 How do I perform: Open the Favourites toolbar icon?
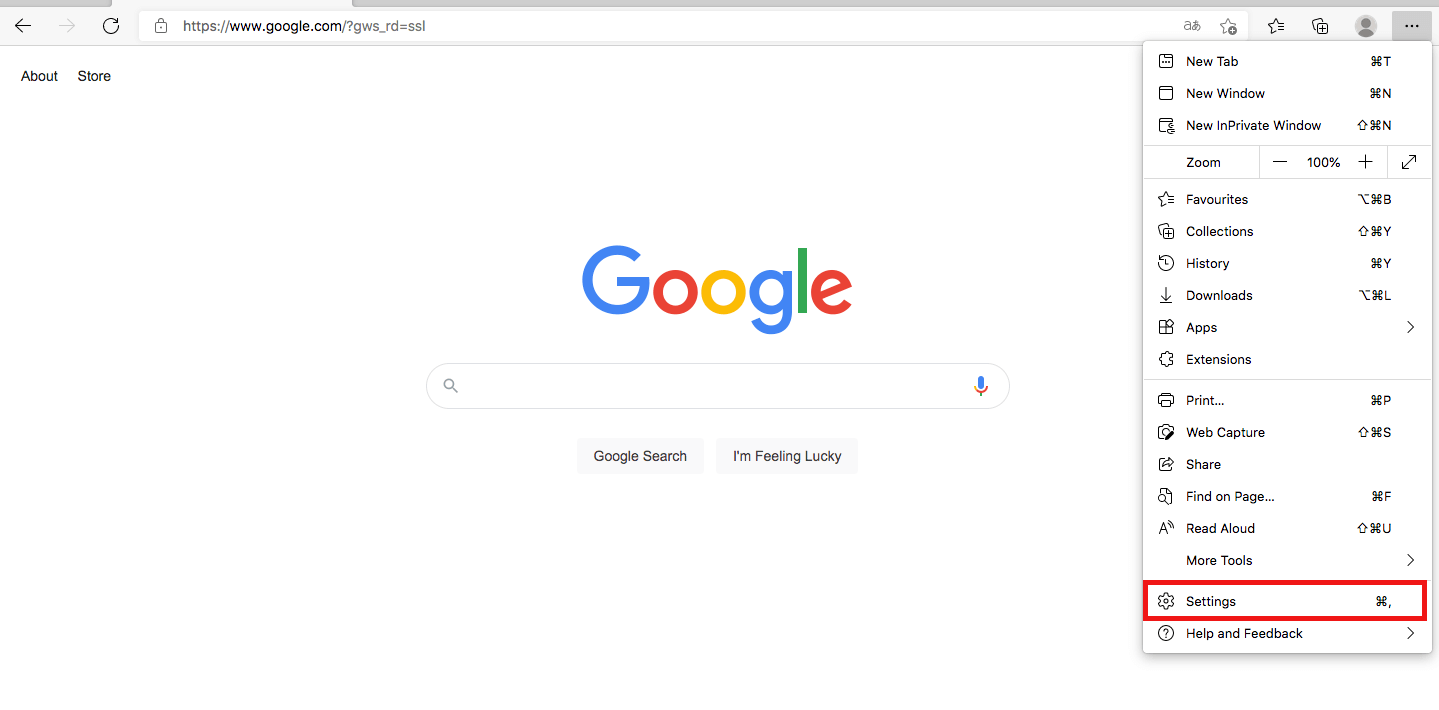pyautogui.click(x=1277, y=26)
